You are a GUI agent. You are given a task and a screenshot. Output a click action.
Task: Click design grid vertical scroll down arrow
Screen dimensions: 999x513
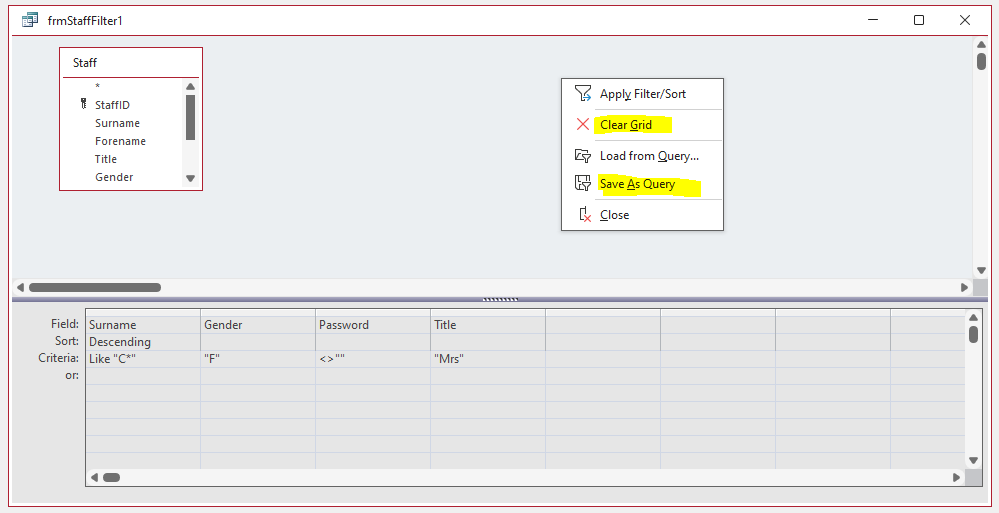pyautogui.click(x=973, y=460)
